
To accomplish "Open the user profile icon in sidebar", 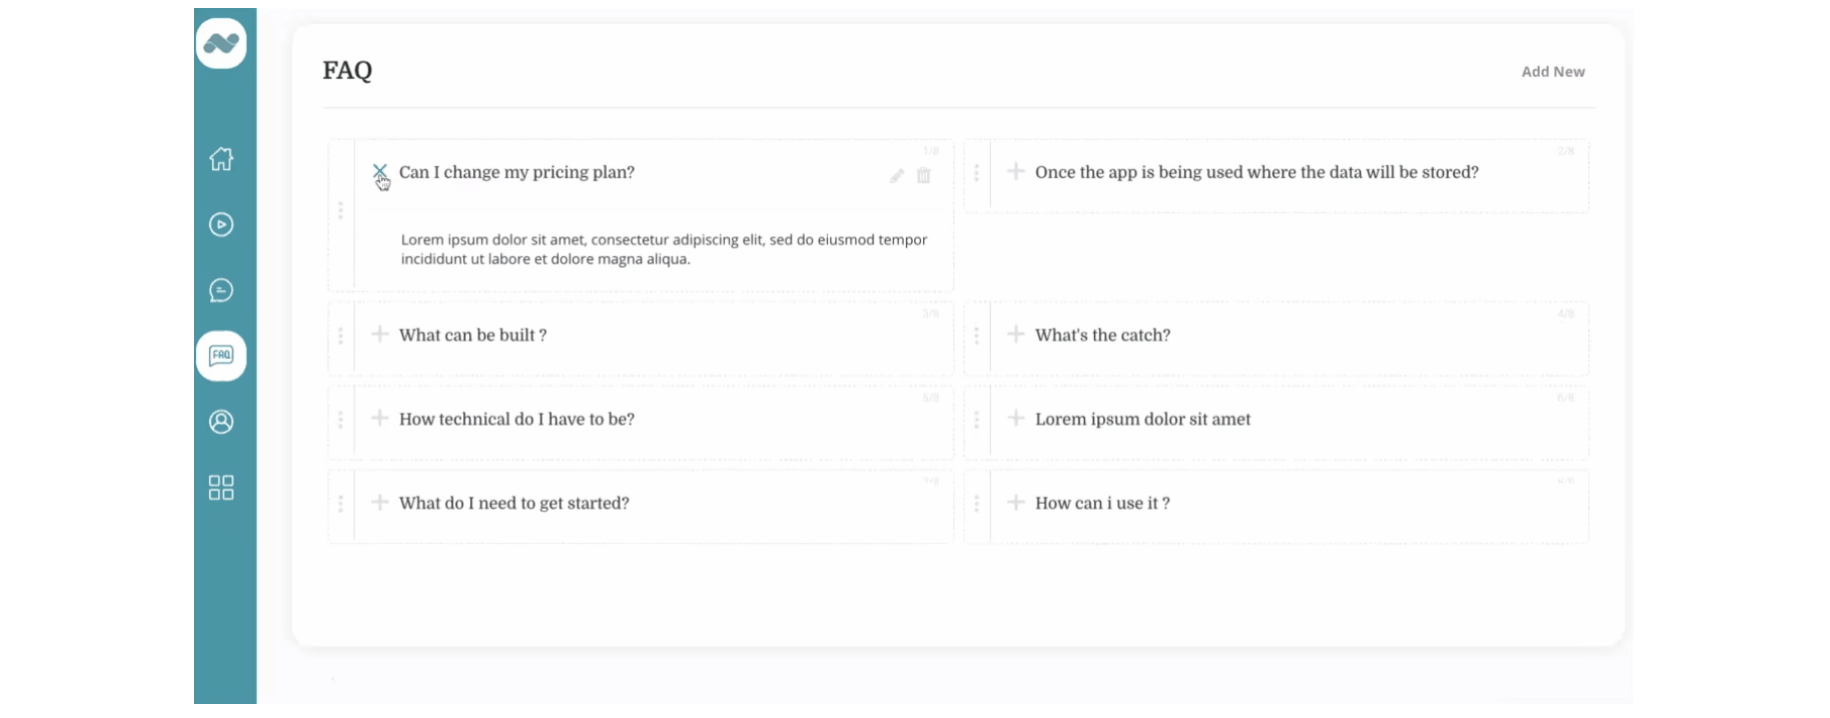I will click(221, 422).
